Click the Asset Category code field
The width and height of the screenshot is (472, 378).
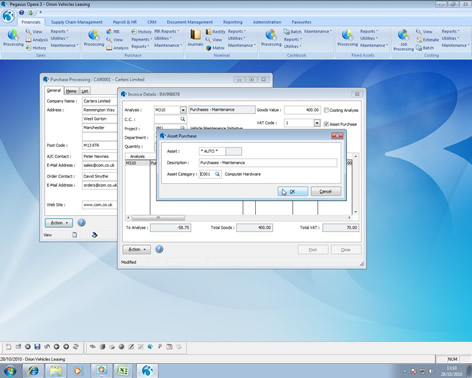point(206,174)
